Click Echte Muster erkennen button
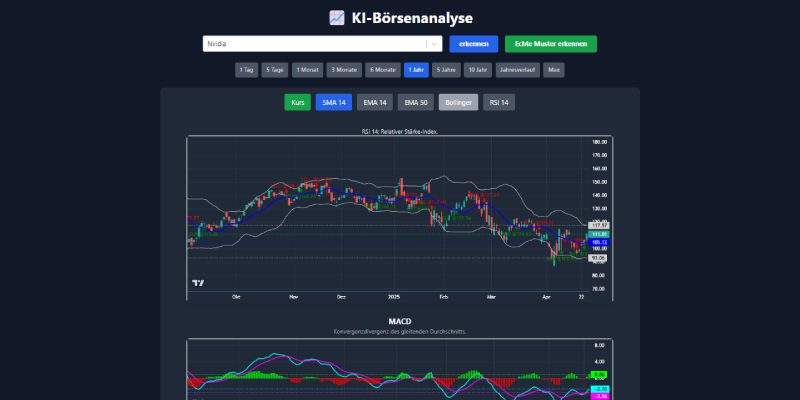The width and height of the screenshot is (800, 400). [x=550, y=44]
